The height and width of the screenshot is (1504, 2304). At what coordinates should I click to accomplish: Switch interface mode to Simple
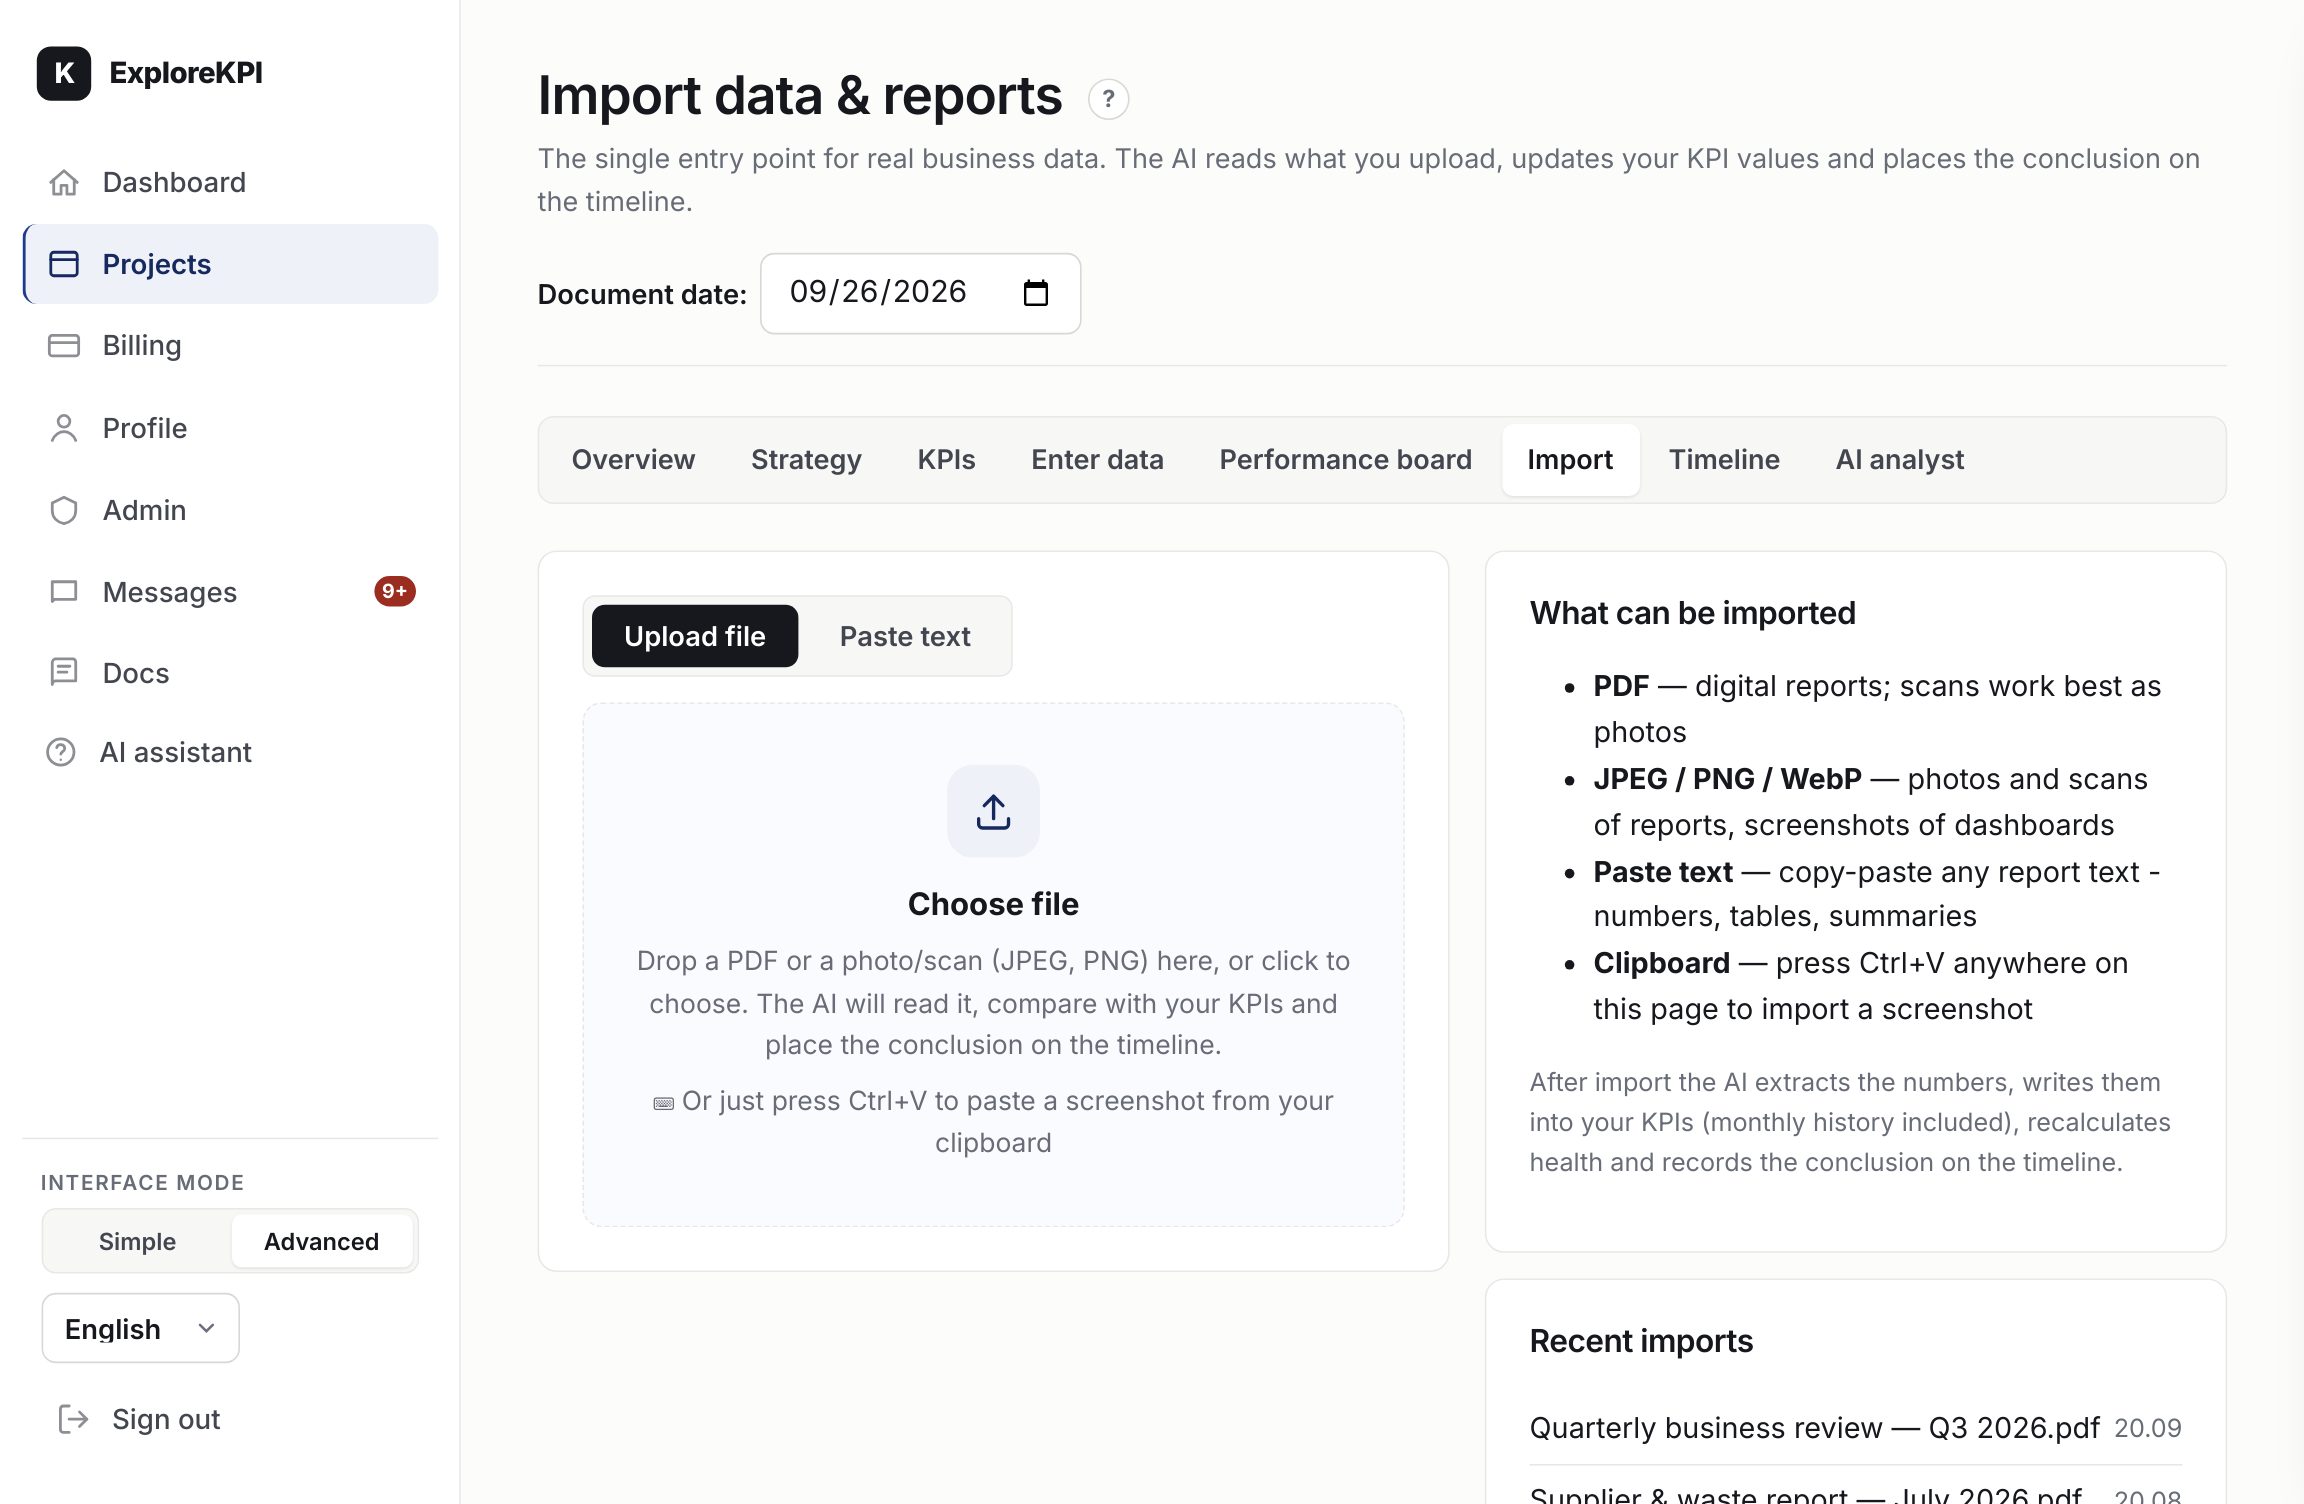(x=137, y=1241)
